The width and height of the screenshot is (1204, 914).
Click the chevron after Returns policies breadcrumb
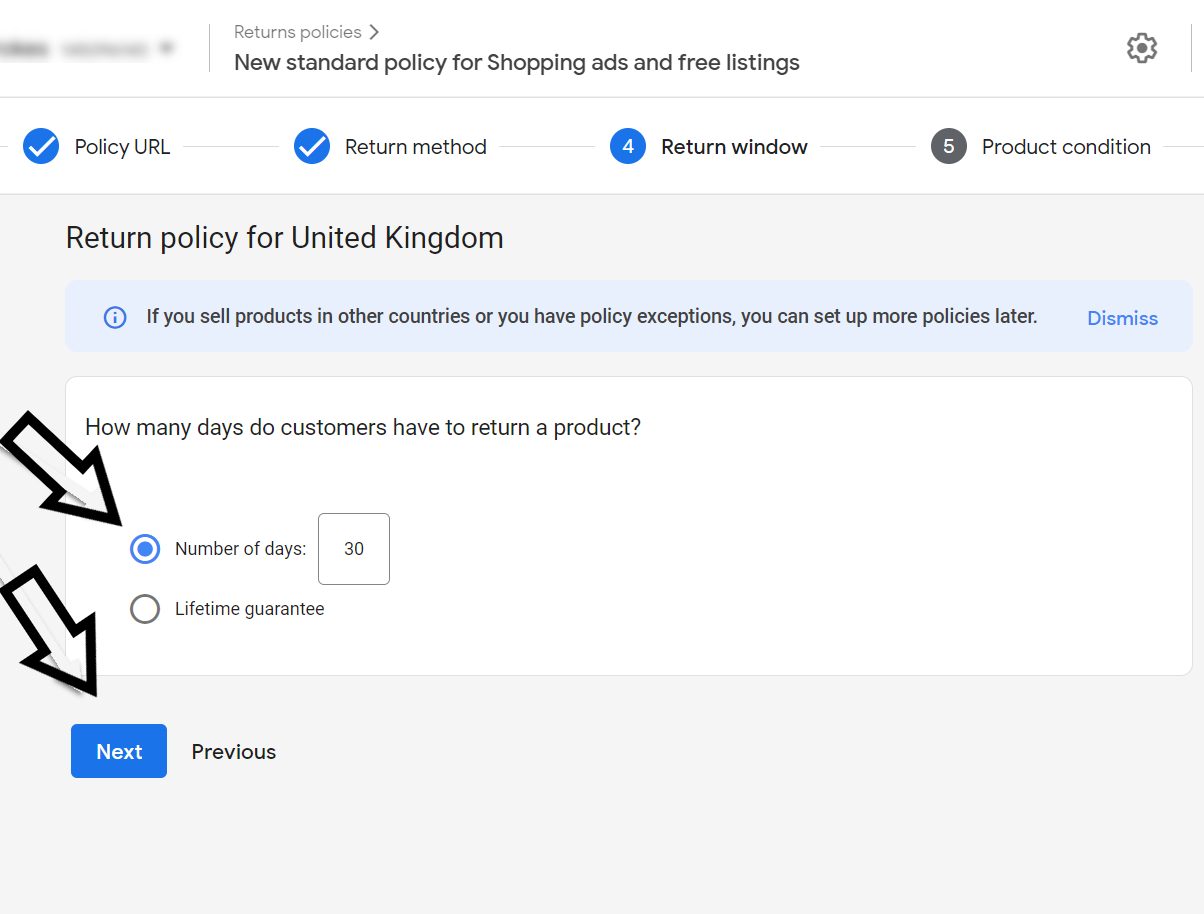[x=374, y=31]
